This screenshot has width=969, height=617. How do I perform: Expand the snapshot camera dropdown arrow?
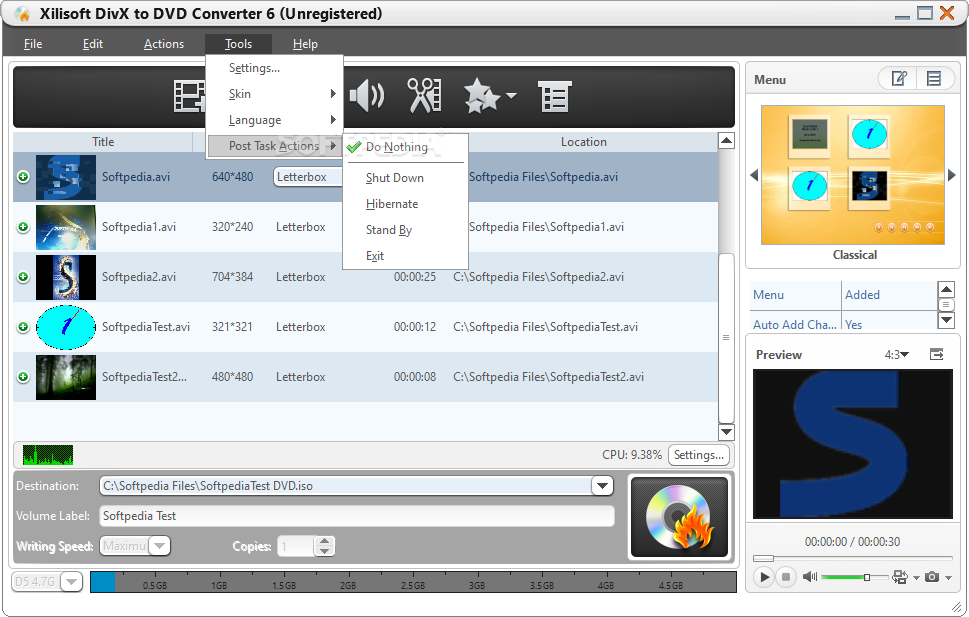click(x=948, y=578)
